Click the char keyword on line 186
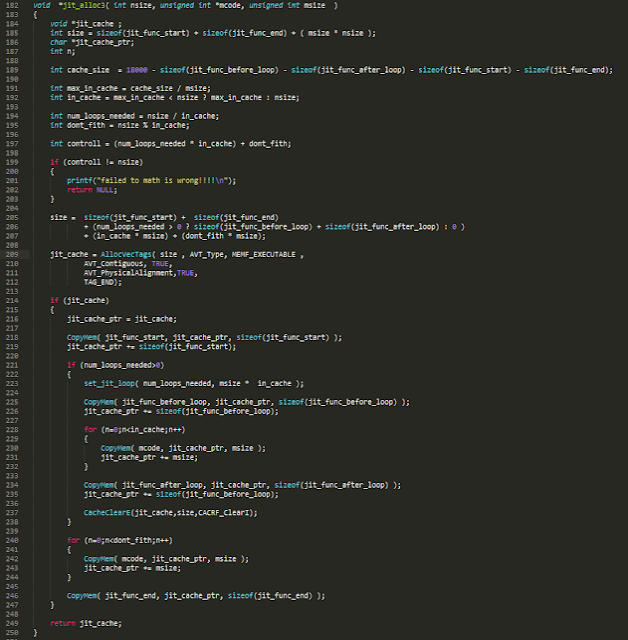The image size is (628, 640). pos(58,42)
